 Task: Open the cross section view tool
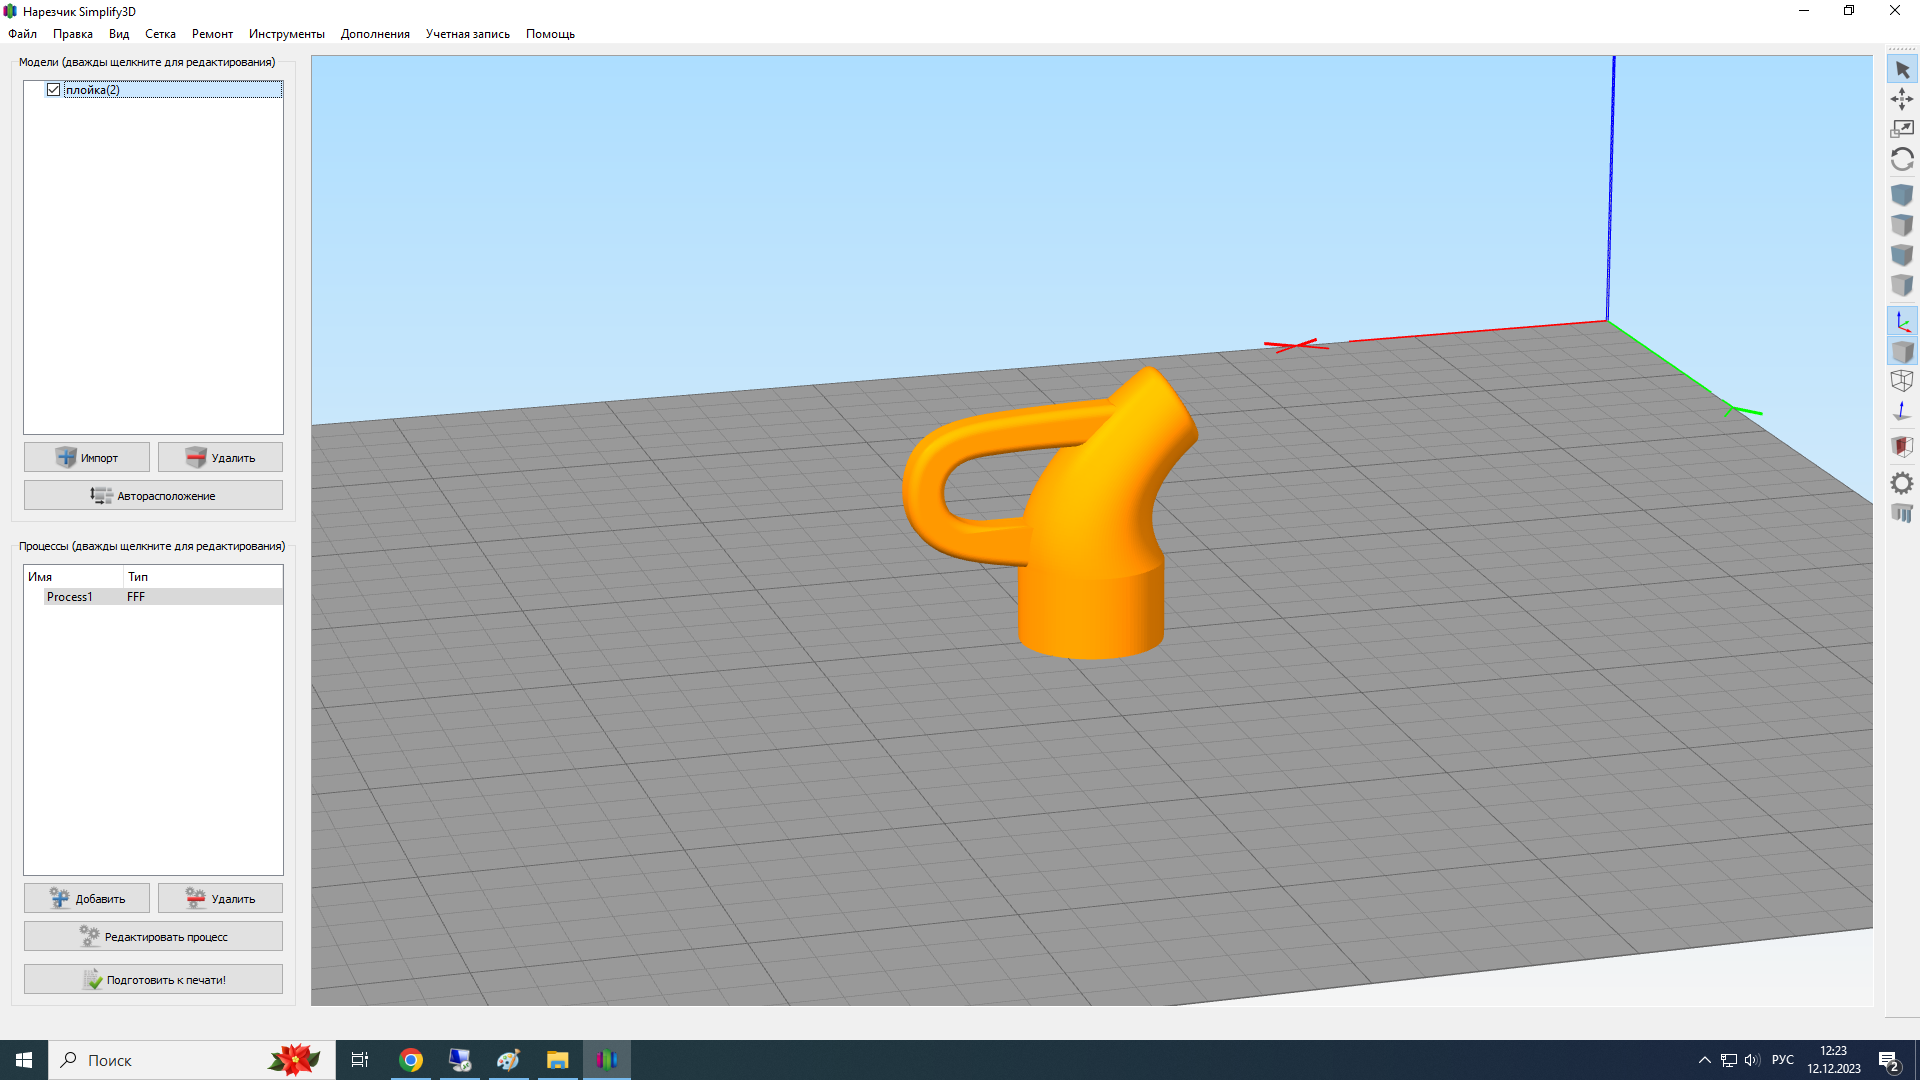pos(1902,446)
